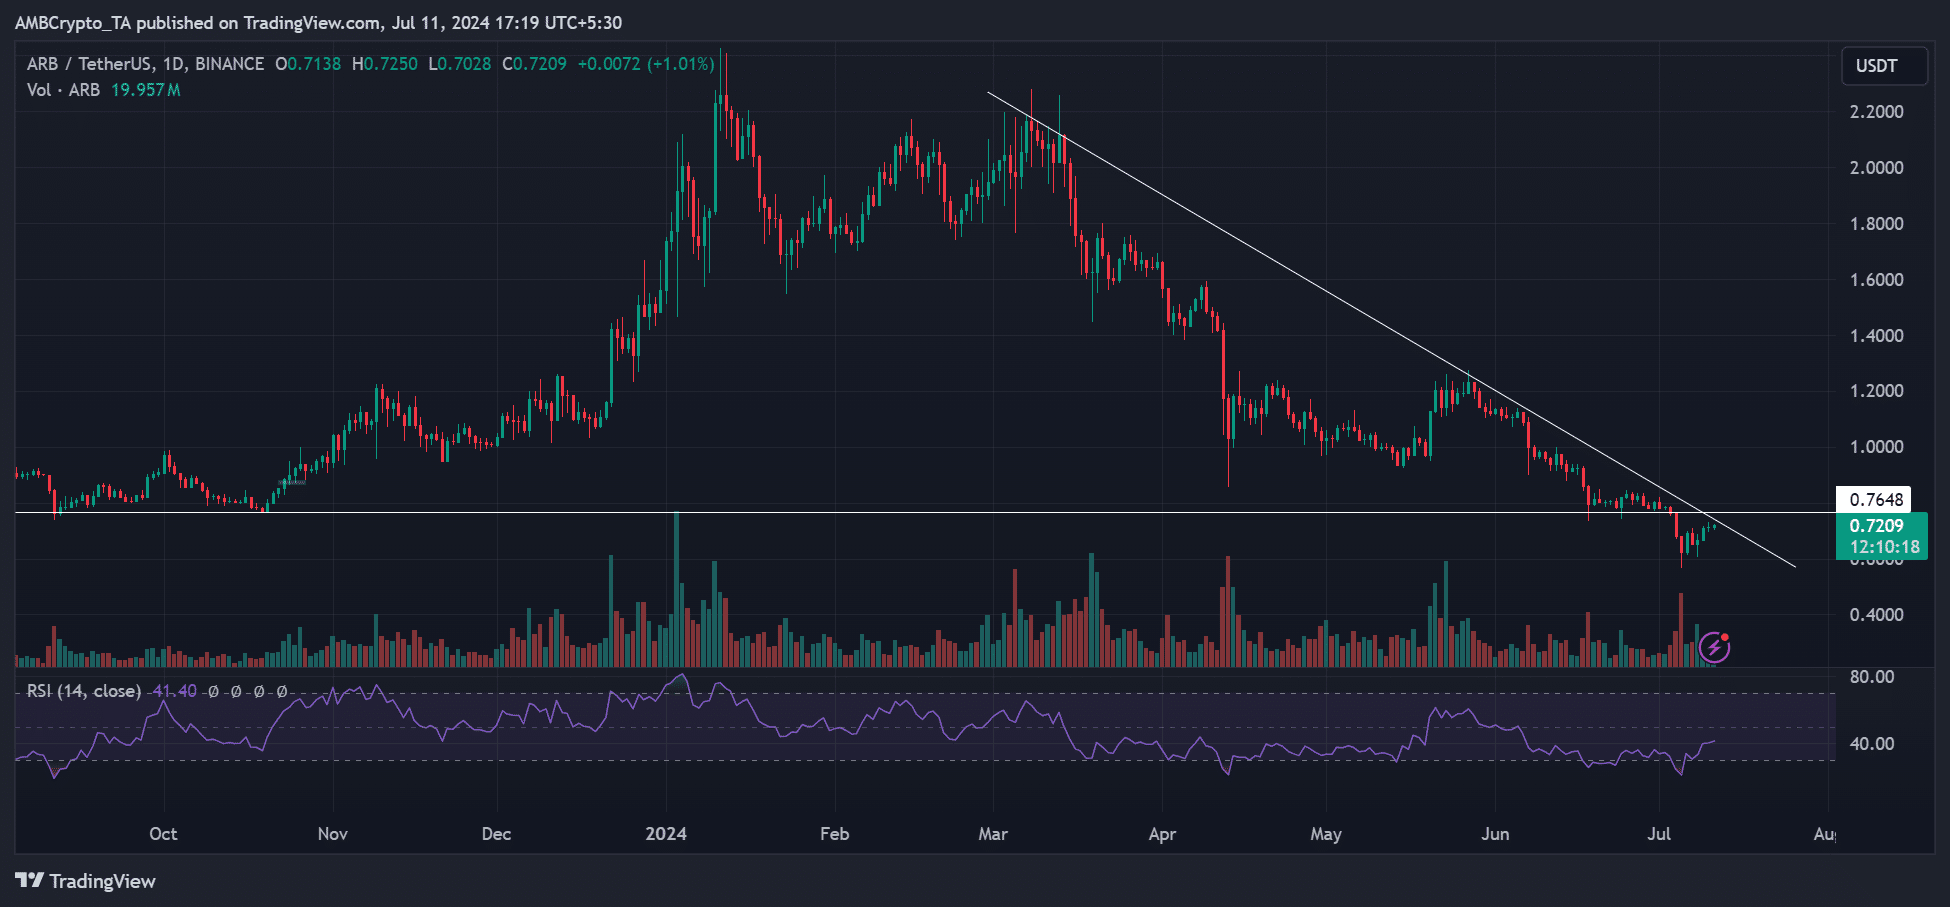Click the TradingView logo

[86, 881]
